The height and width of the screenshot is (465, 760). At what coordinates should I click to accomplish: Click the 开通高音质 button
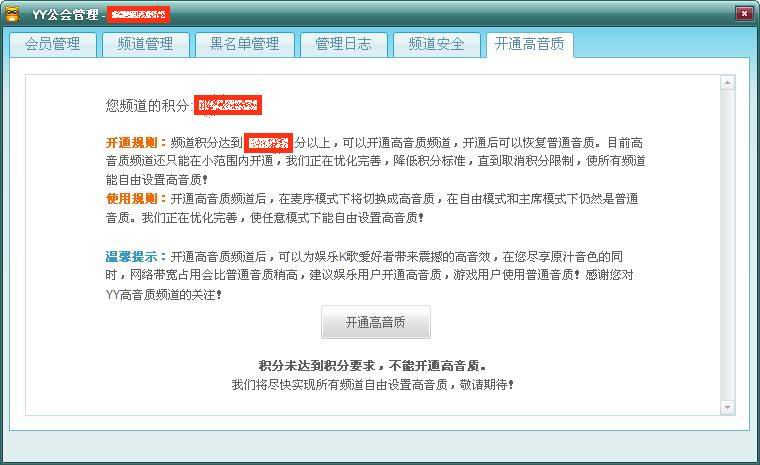click(x=376, y=322)
